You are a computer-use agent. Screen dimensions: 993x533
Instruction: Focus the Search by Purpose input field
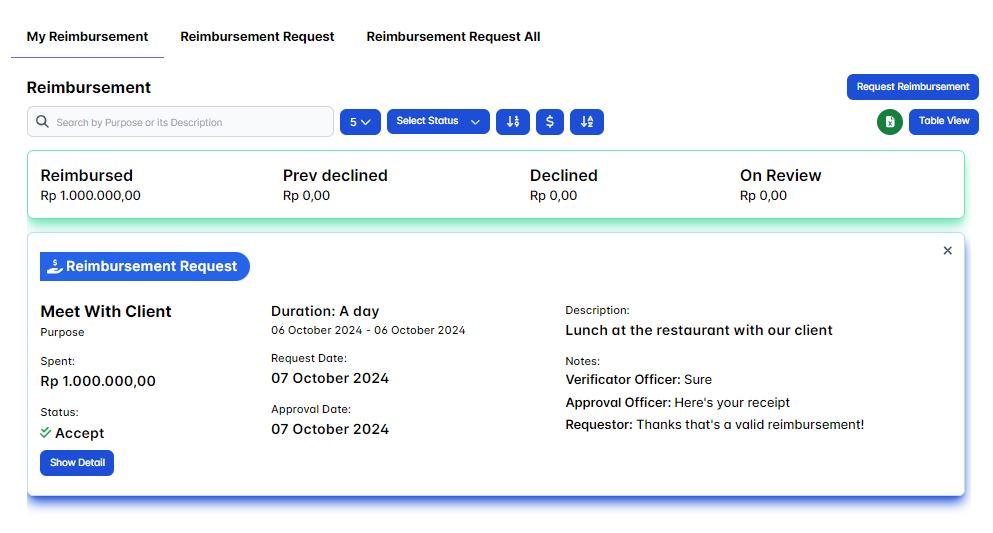[x=190, y=122]
